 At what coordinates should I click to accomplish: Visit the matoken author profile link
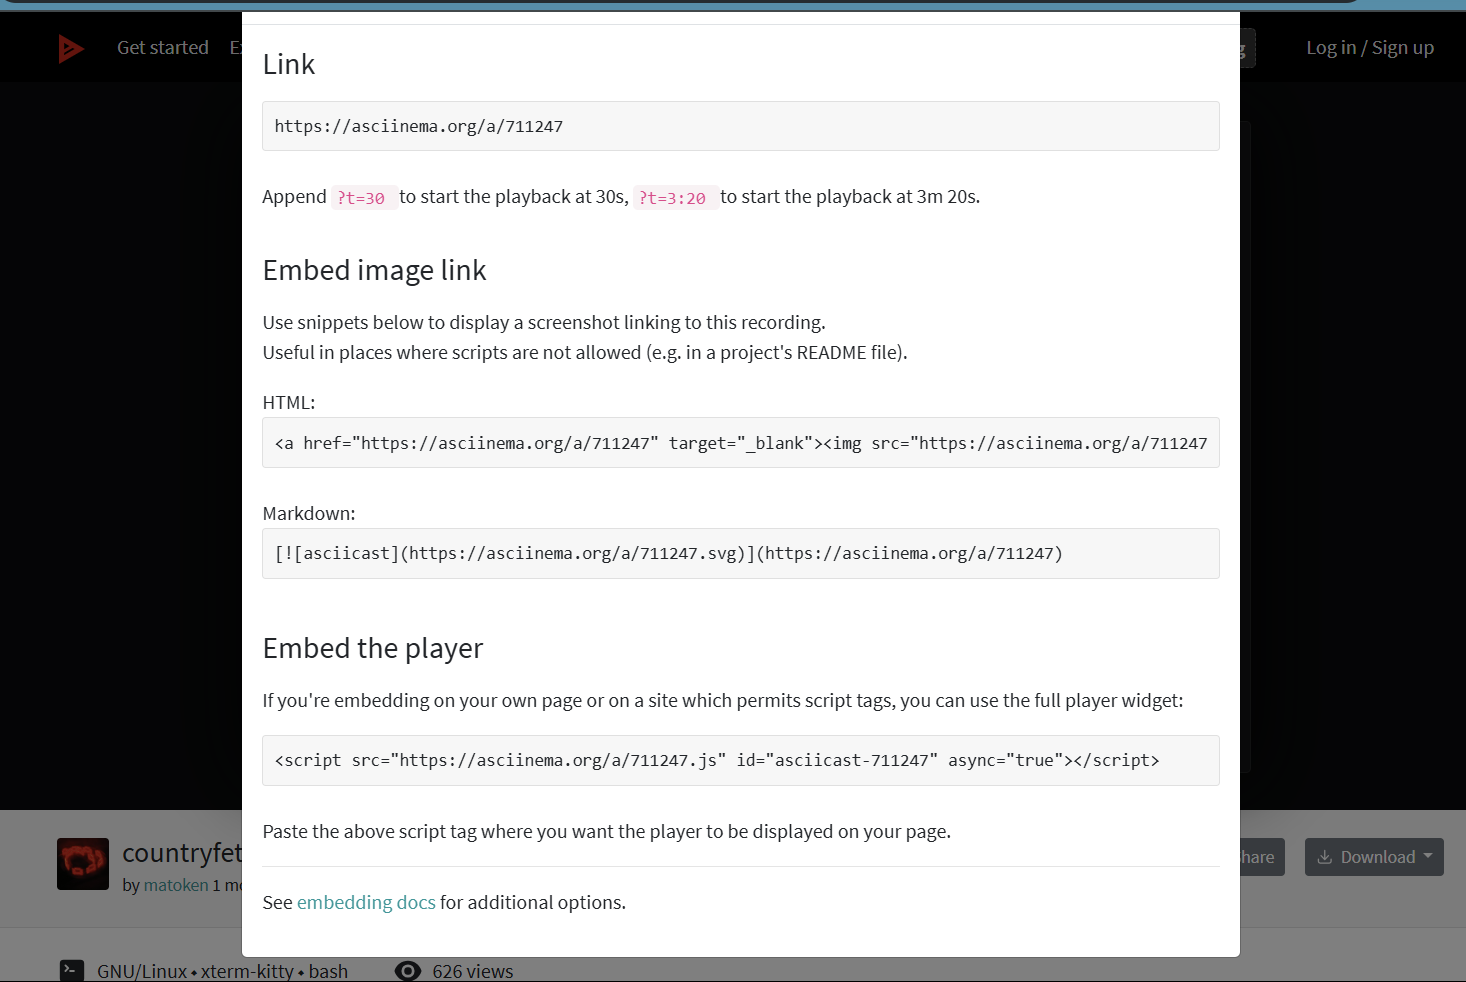(176, 885)
